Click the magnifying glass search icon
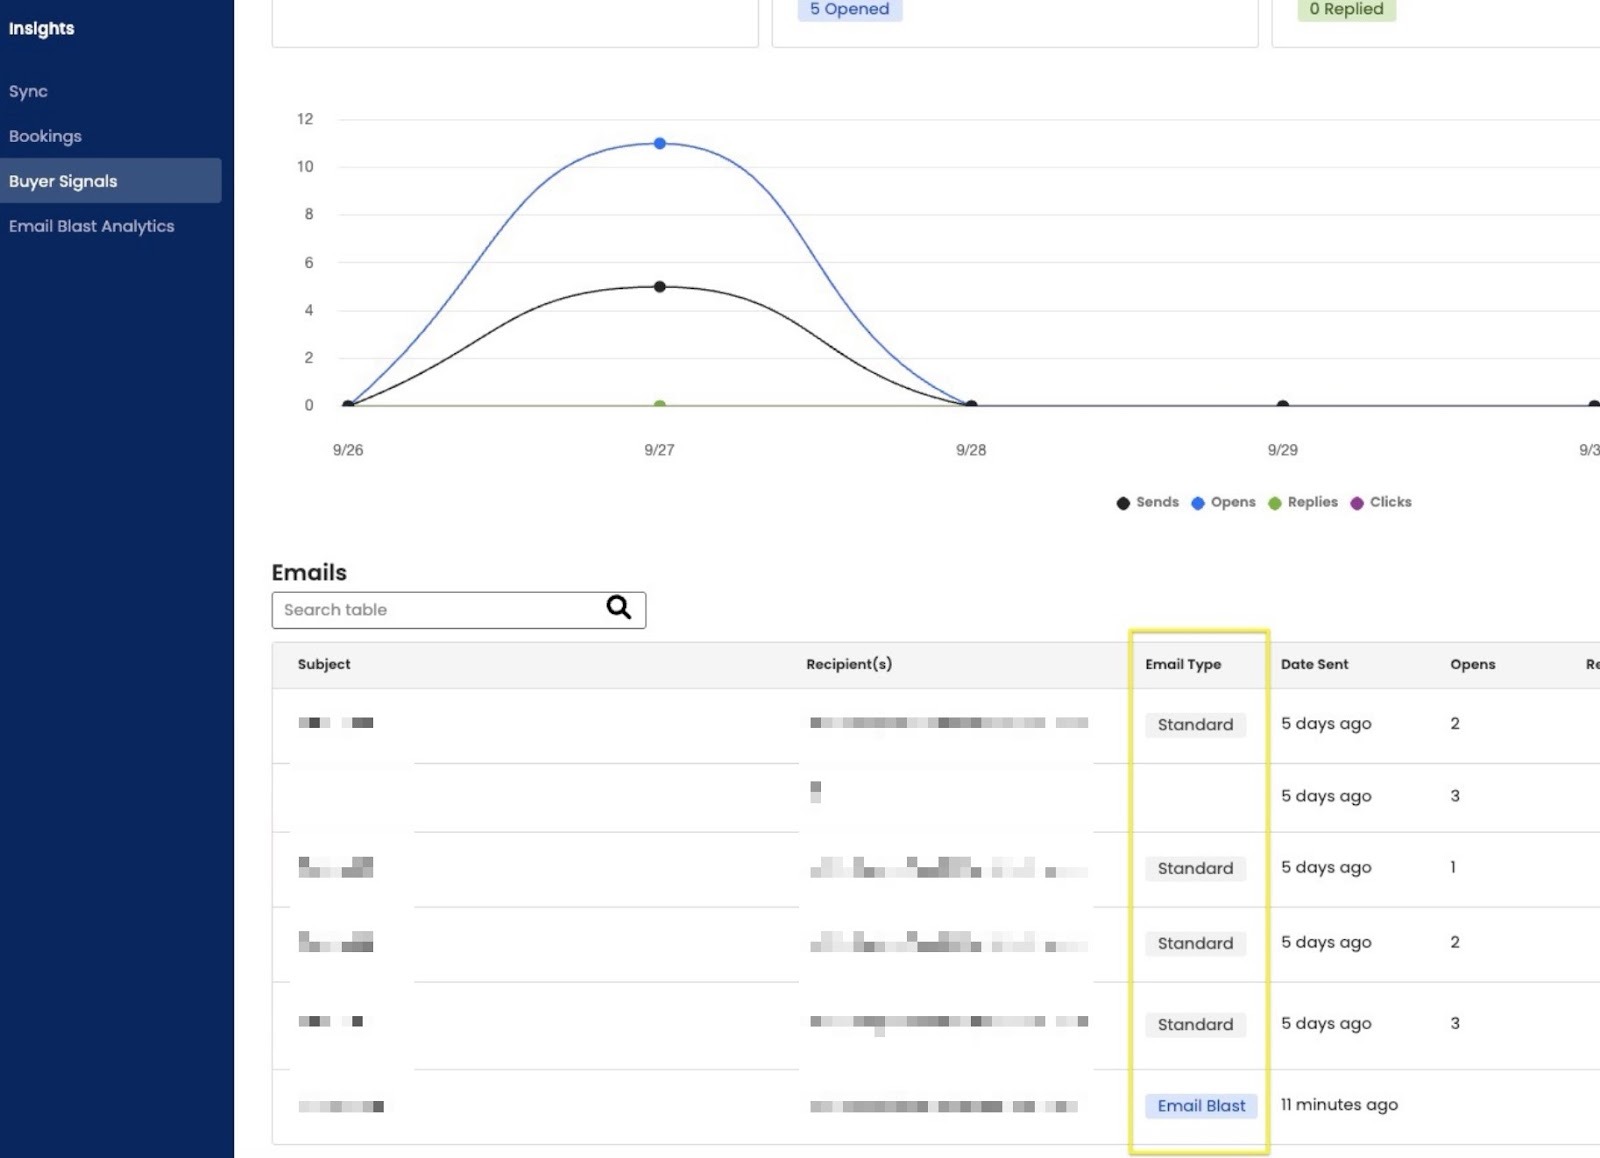This screenshot has height=1158, width=1600. [619, 608]
